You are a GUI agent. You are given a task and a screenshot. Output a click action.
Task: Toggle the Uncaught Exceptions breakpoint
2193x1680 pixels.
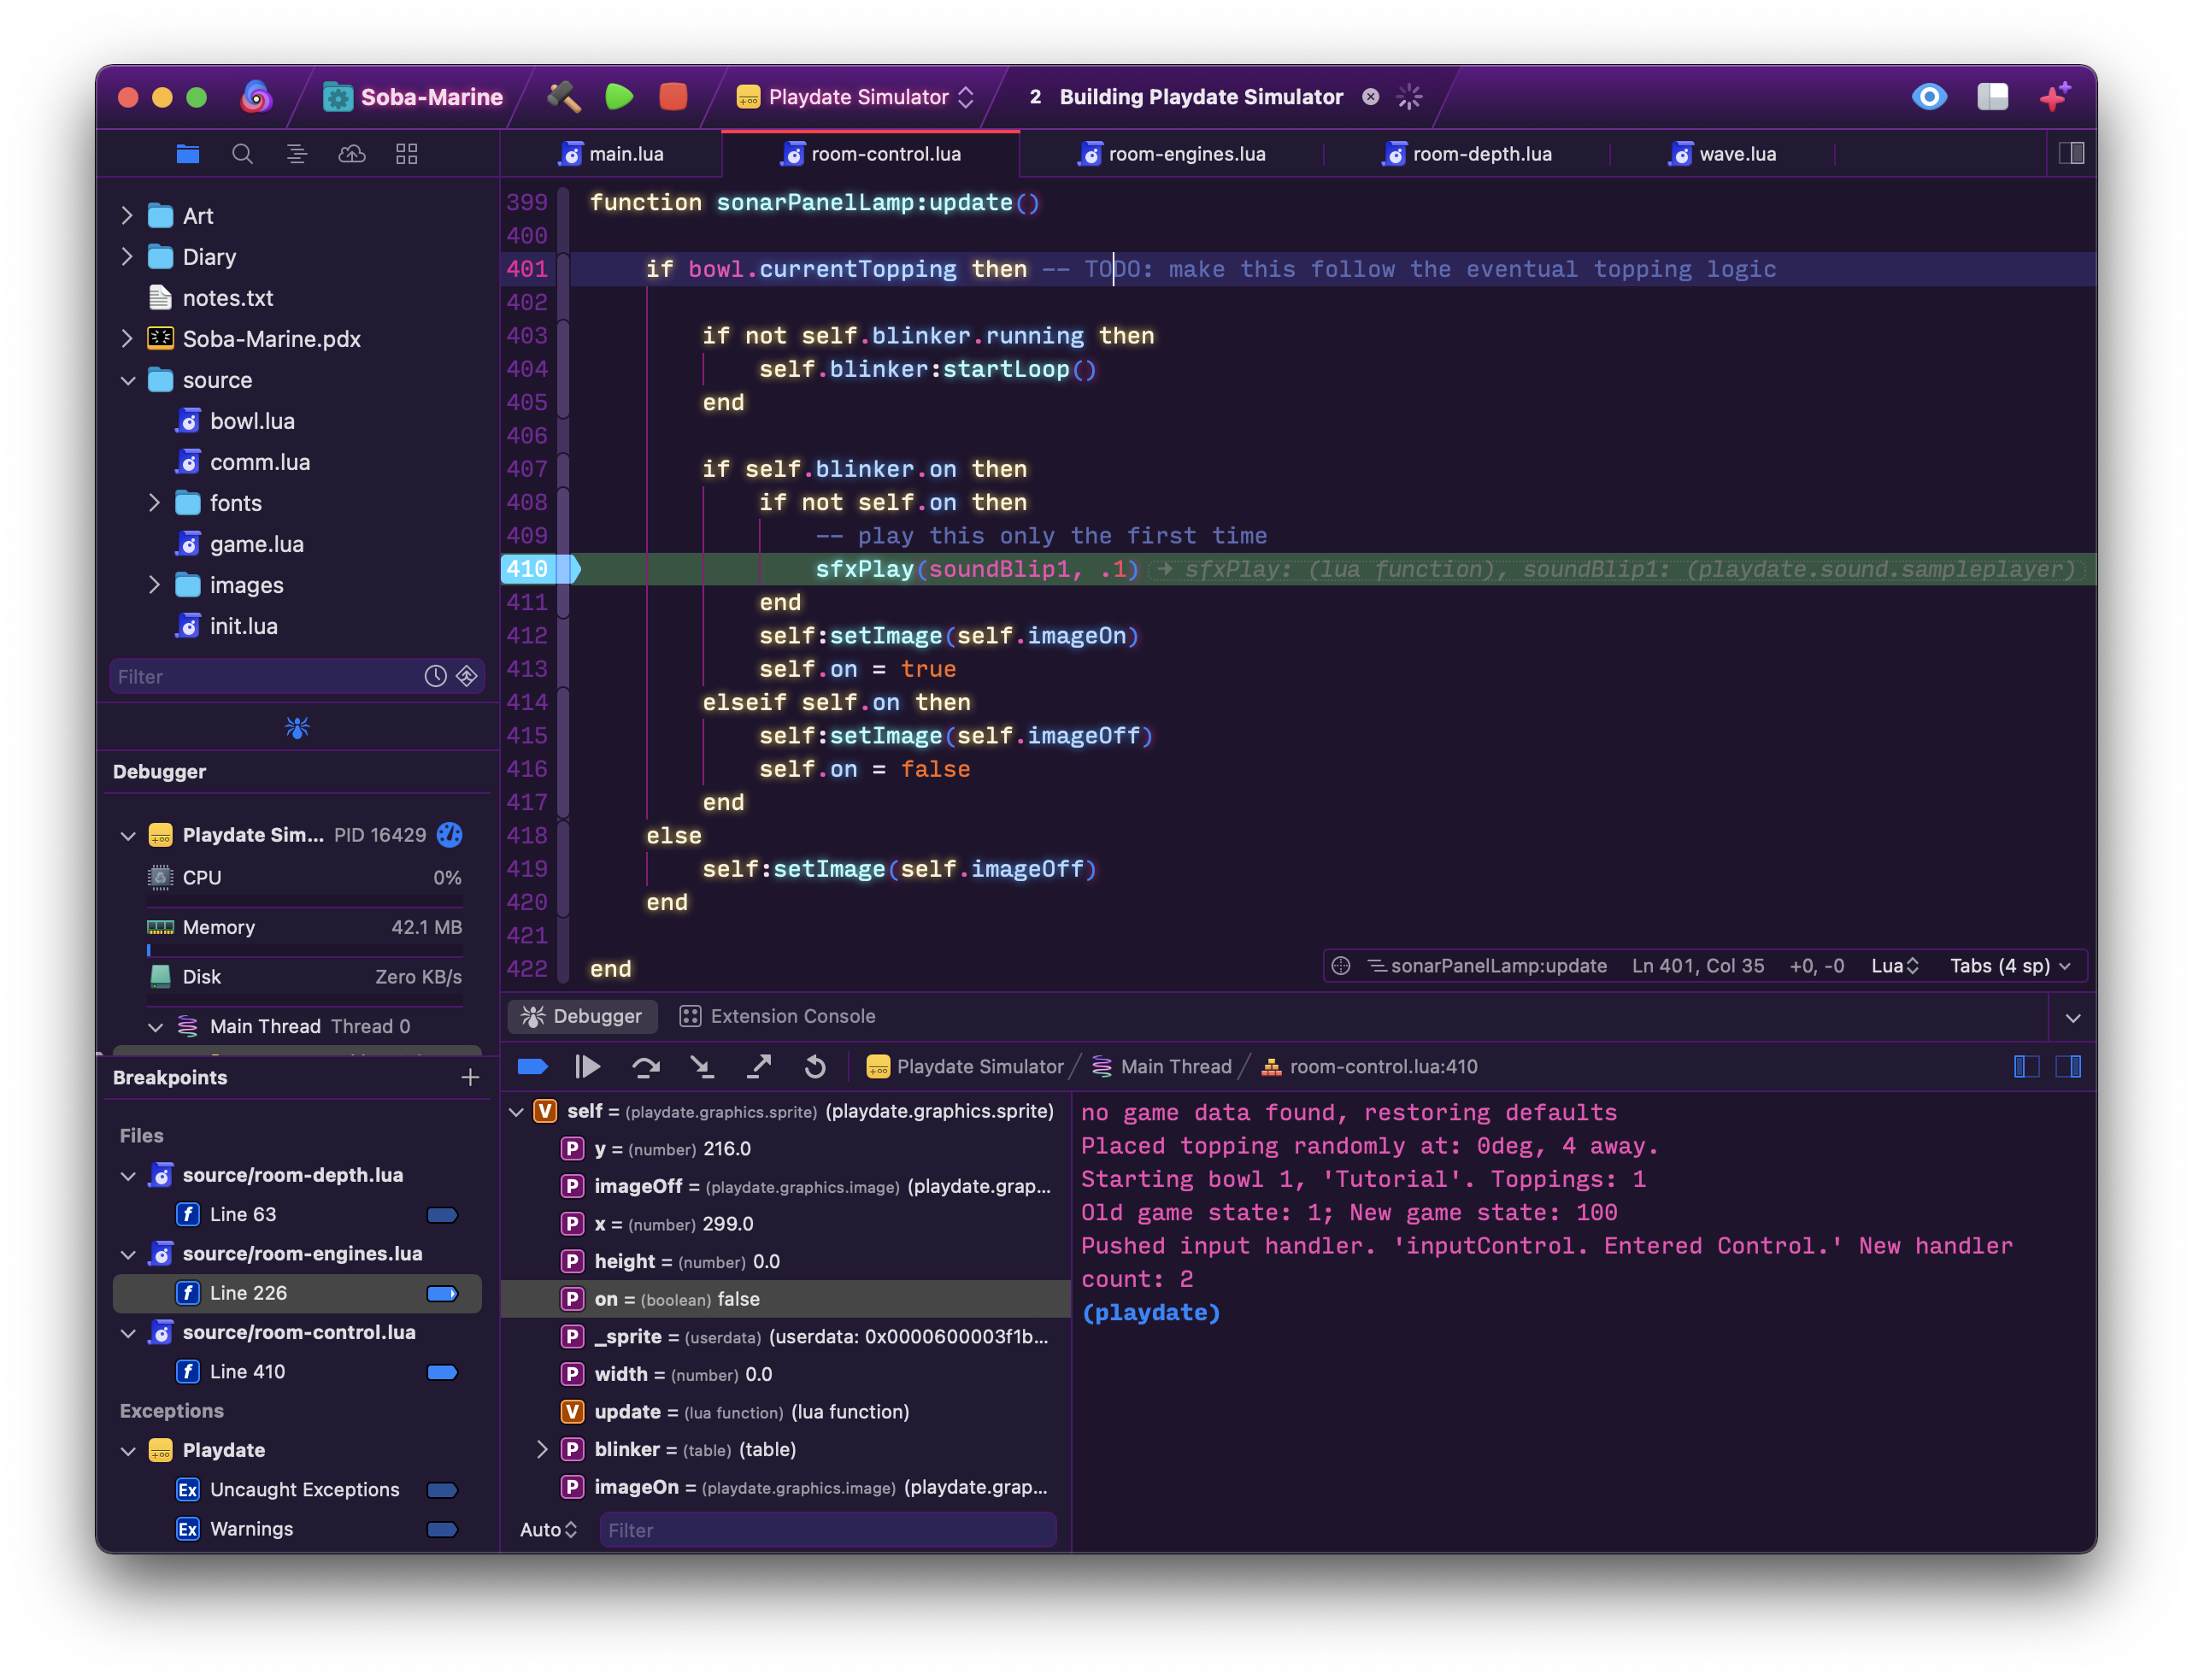[x=442, y=1490]
